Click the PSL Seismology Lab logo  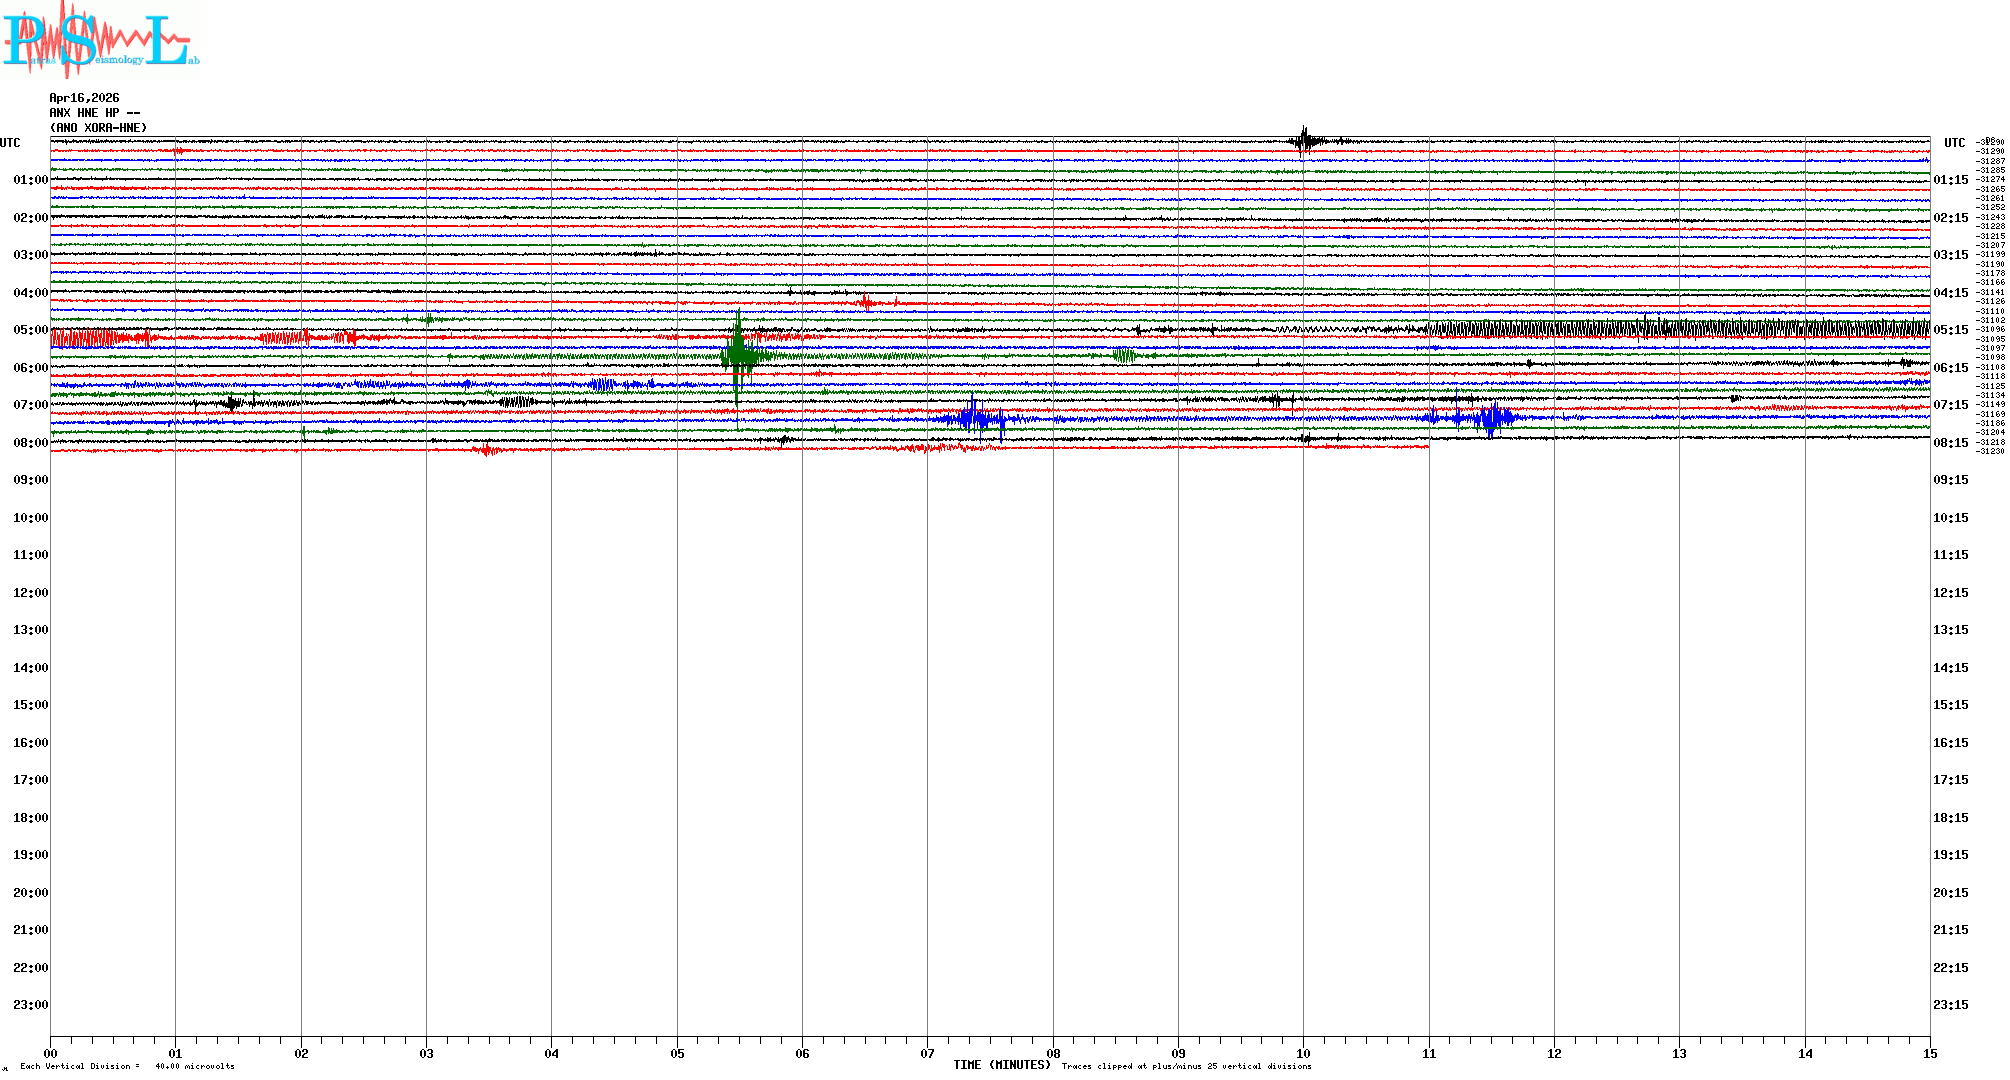(x=100, y=40)
